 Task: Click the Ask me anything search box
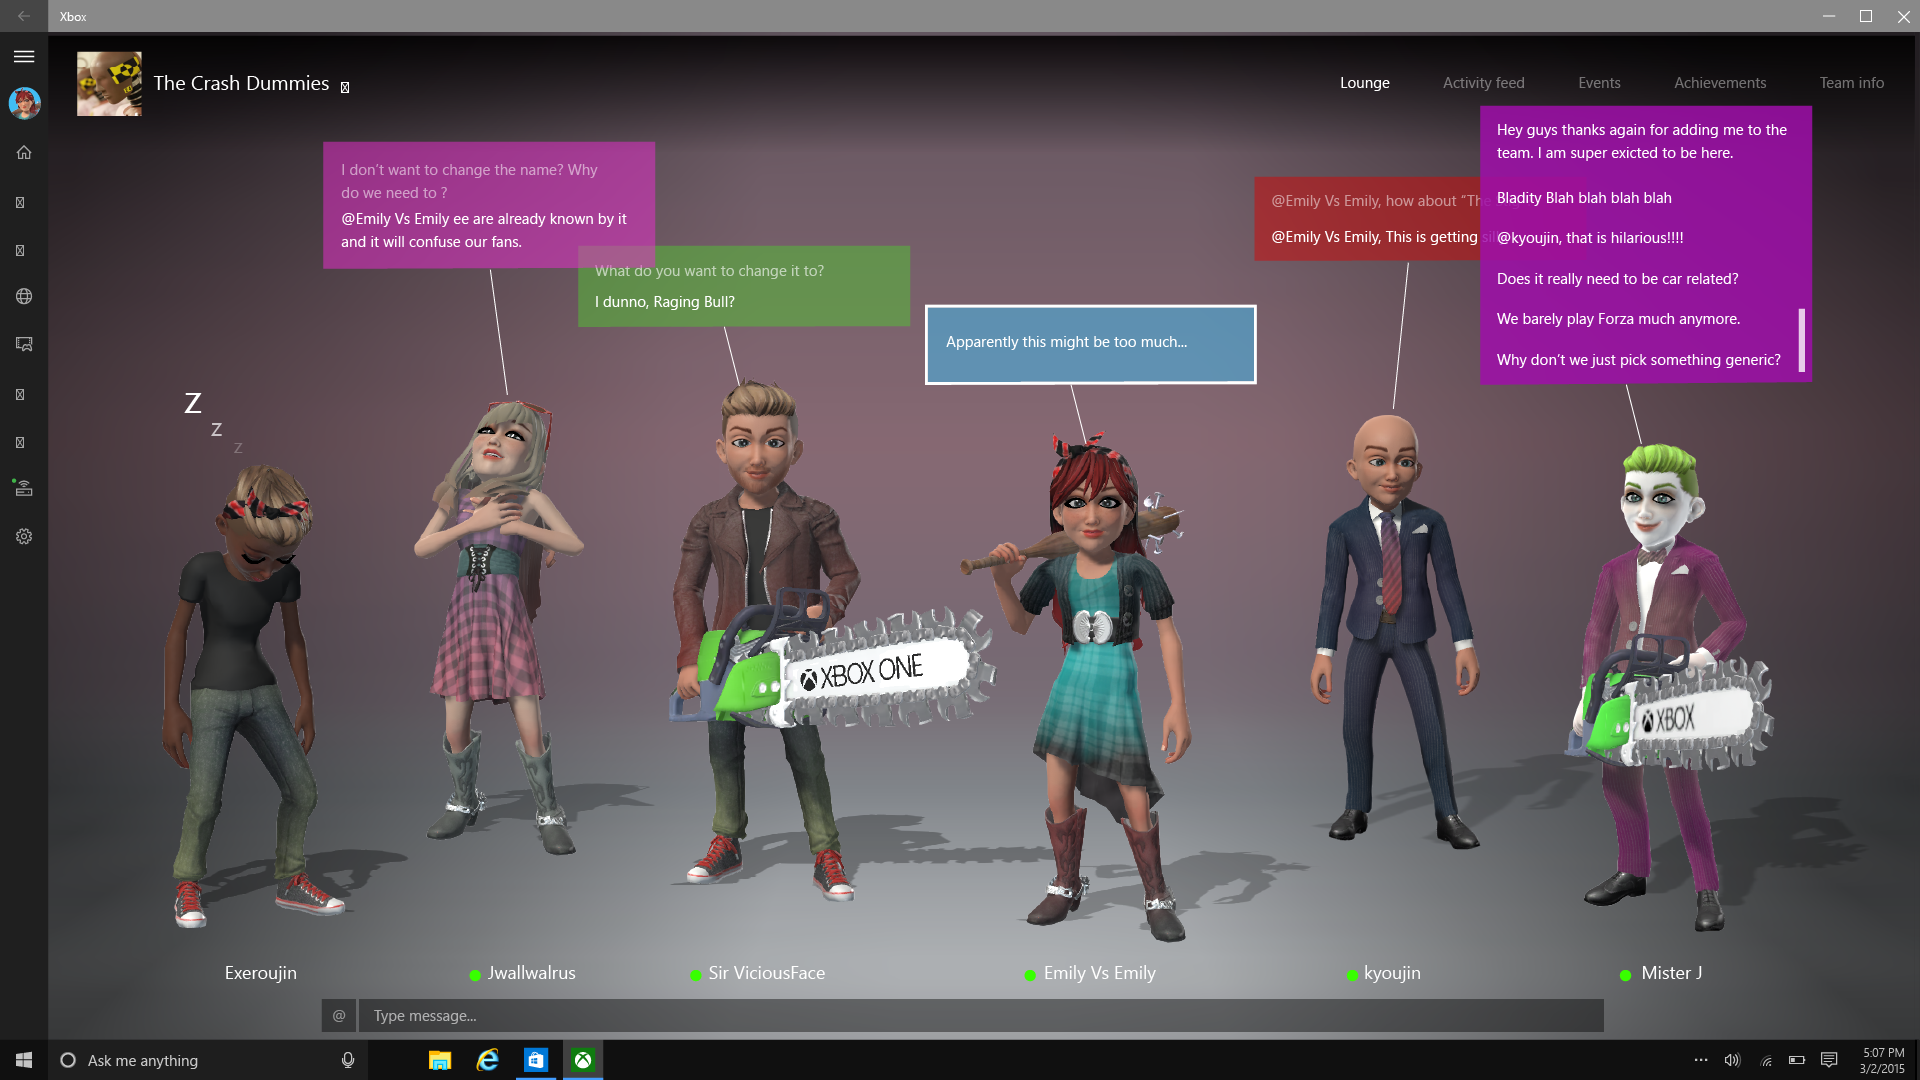pyautogui.click(x=208, y=1060)
